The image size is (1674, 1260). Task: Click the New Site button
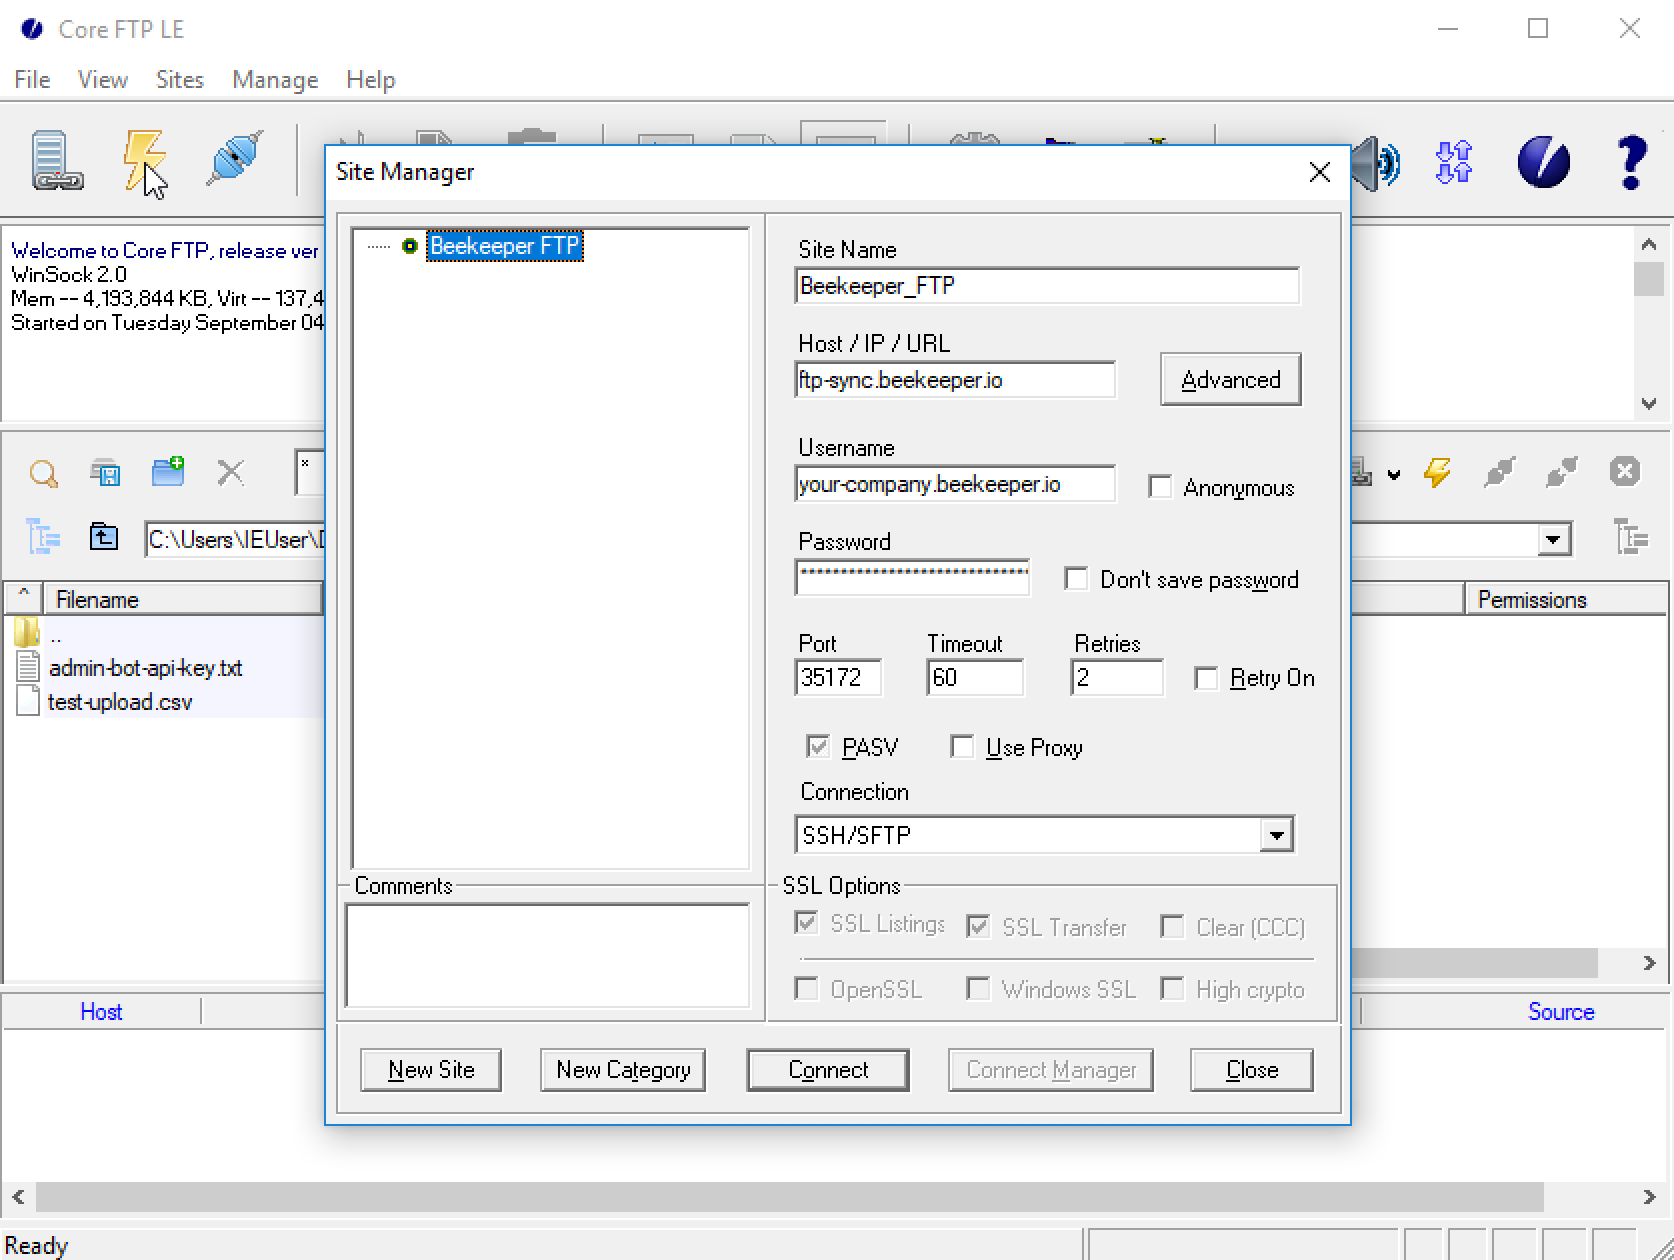(x=431, y=1070)
